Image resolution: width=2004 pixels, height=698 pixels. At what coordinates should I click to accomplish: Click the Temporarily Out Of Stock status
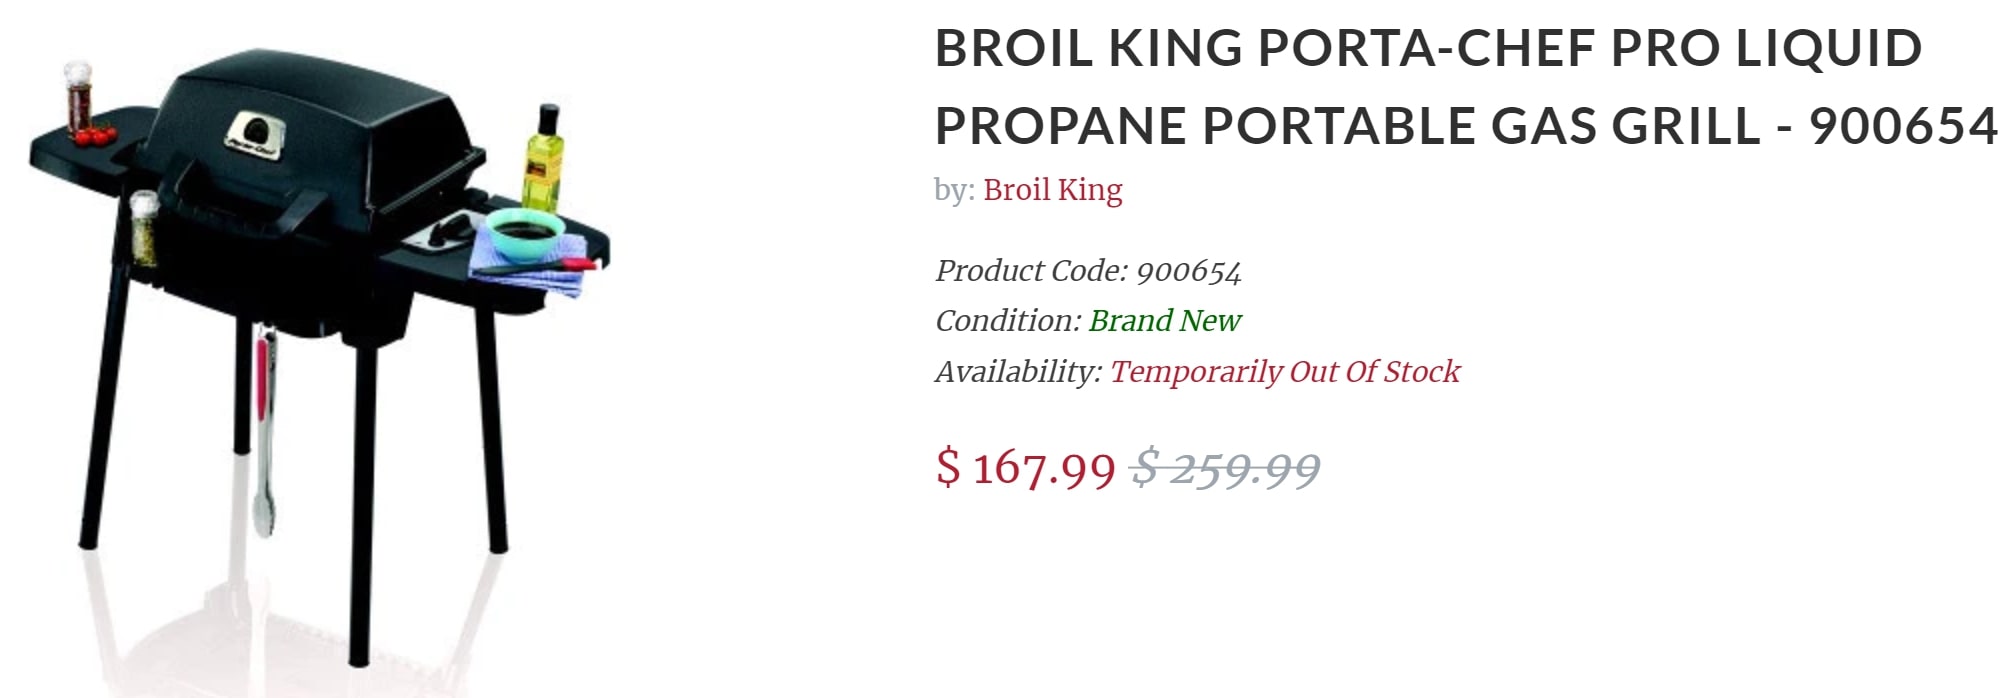pyautogui.click(x=1284, y=372)
